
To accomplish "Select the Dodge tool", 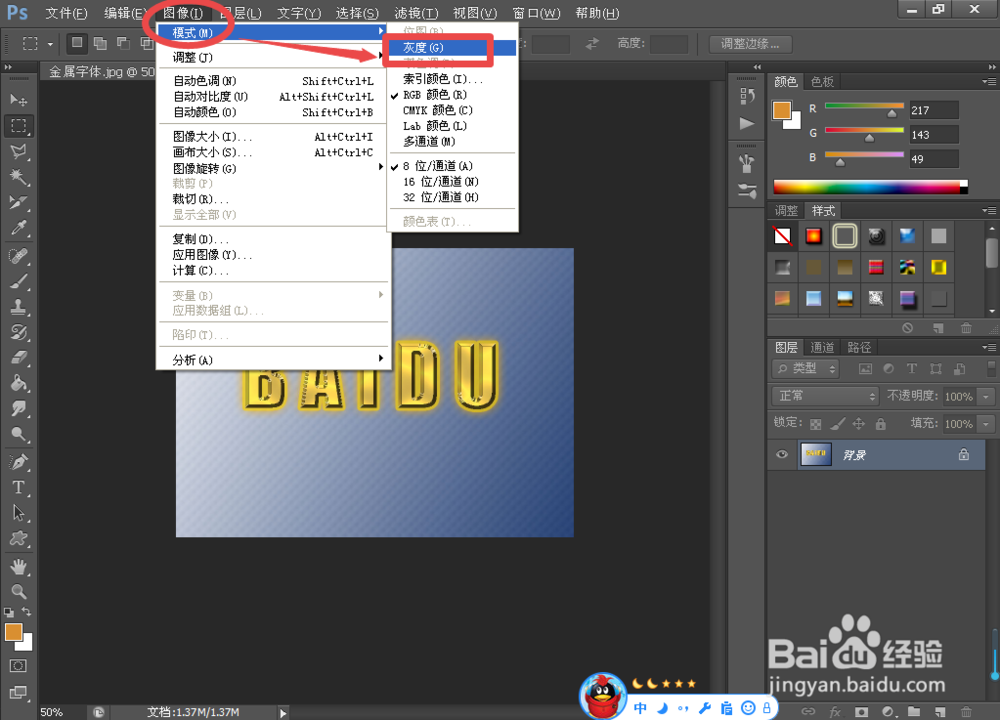I will (x=18, y=434).
